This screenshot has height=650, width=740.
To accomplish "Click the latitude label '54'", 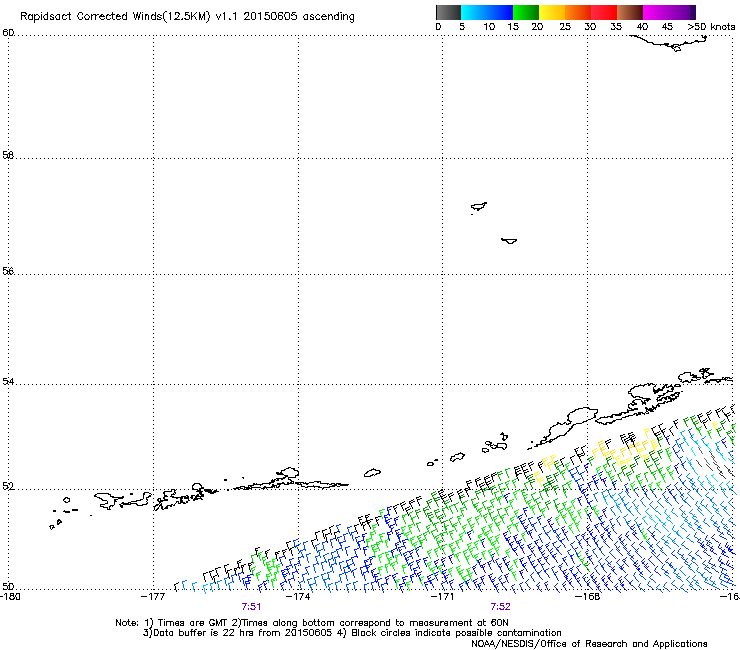I will tap(8, 381).
